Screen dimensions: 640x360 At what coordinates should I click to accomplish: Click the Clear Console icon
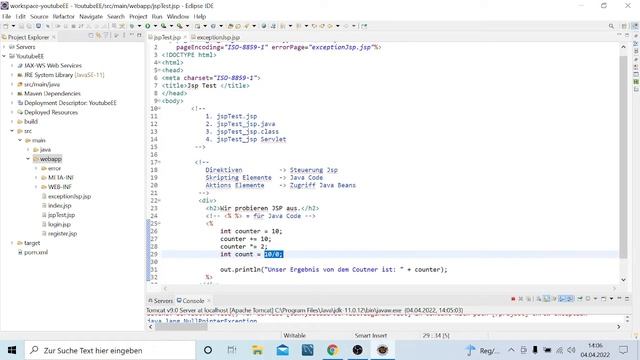click(539, 299)
